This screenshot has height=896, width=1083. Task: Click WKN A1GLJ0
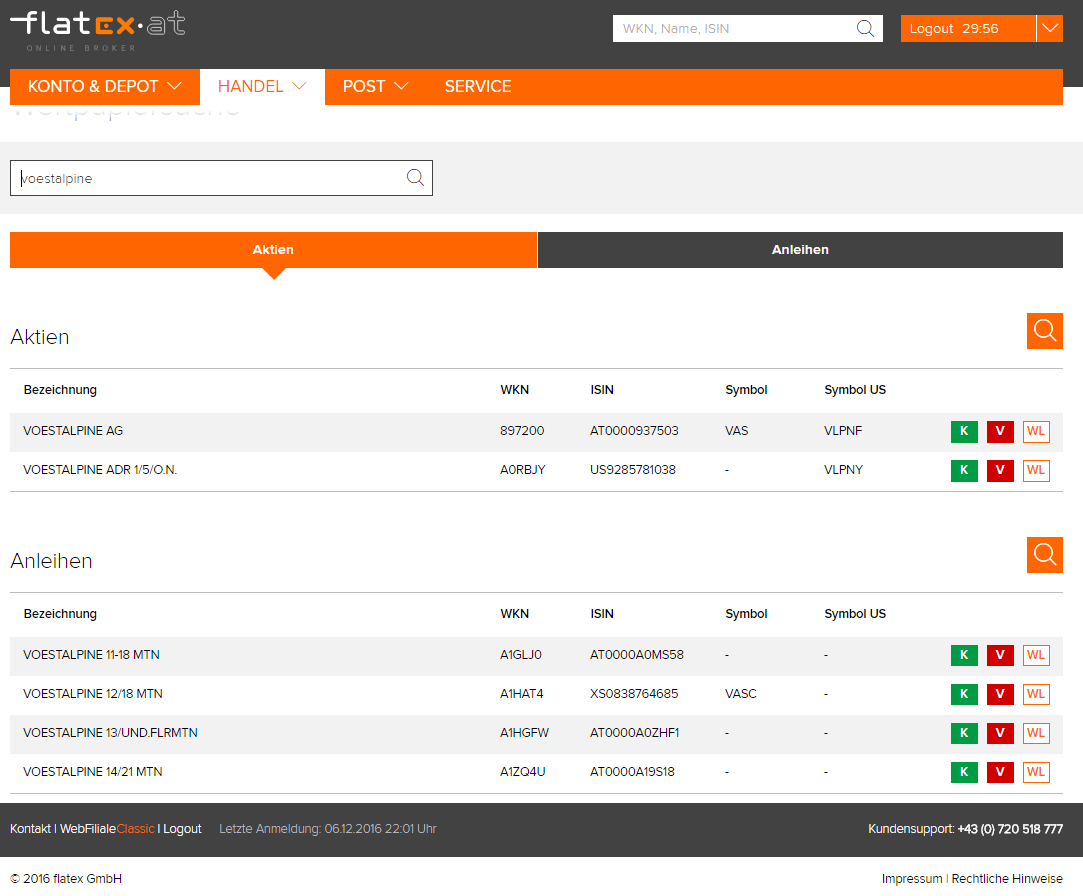point(521,655)
